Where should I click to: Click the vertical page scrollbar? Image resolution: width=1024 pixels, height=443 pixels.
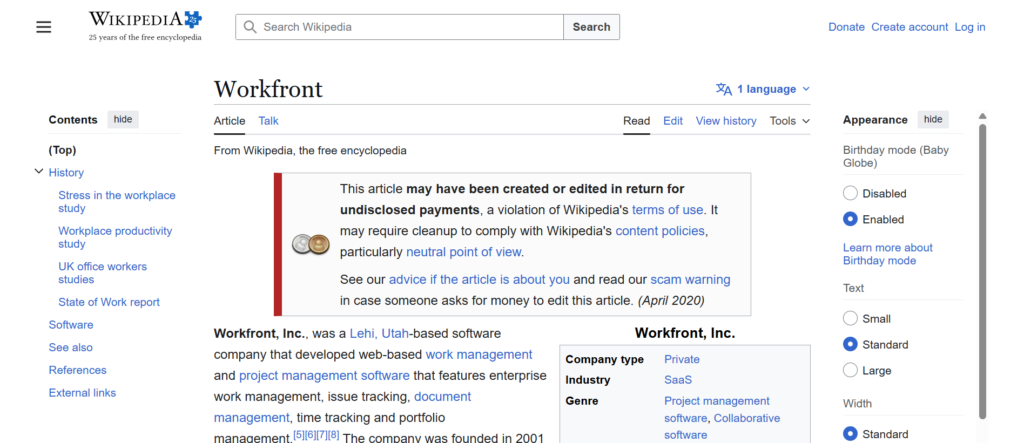[x=982, y=270]
